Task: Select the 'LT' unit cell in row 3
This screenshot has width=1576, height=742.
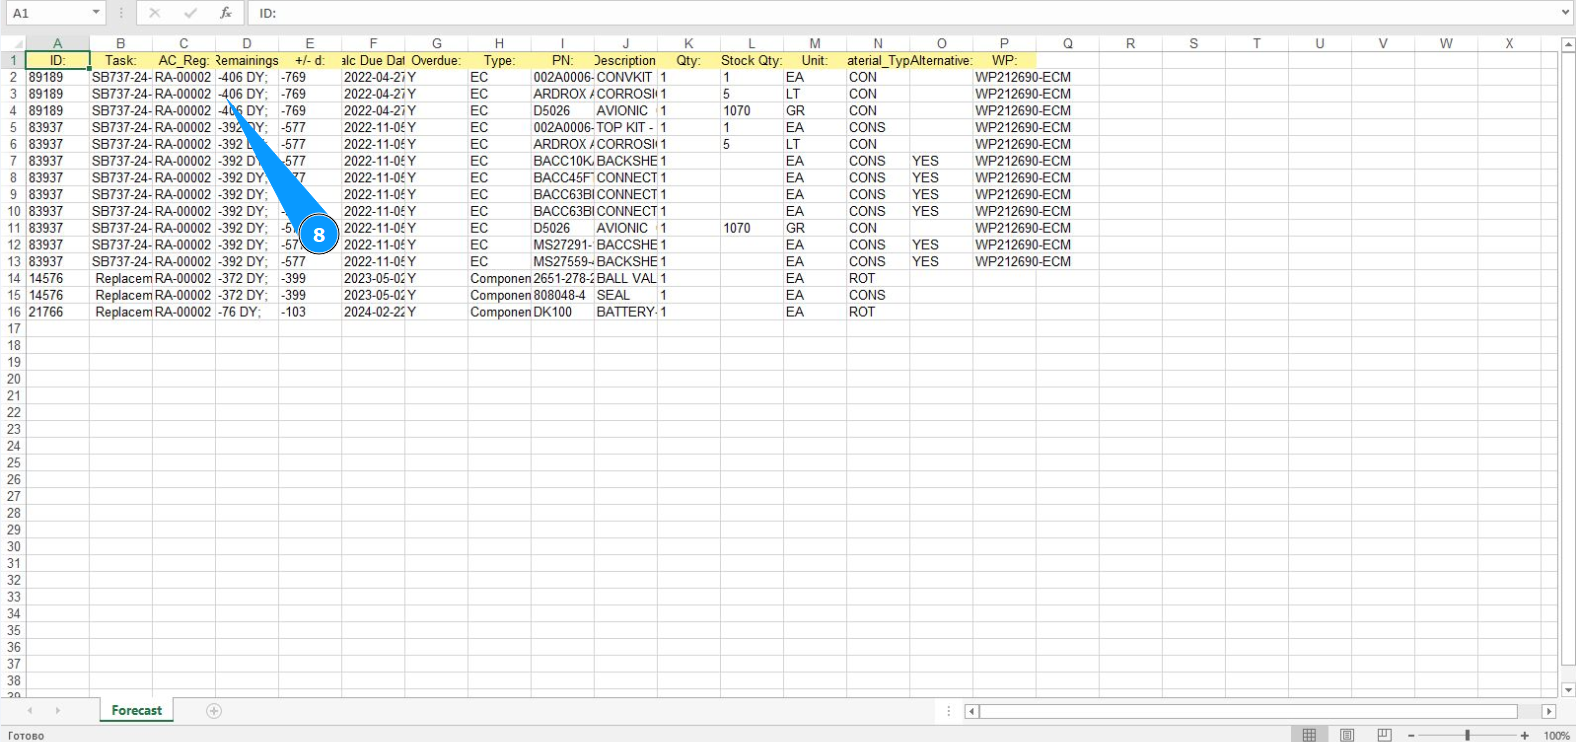Action: (815, 94)
